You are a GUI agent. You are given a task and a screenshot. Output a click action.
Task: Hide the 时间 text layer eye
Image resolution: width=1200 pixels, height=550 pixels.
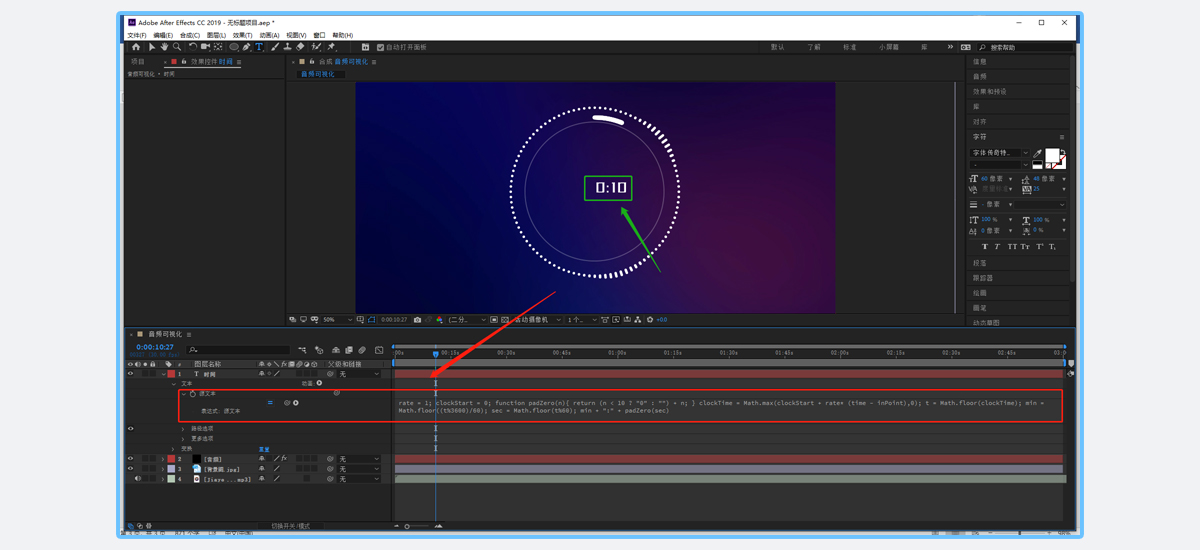point(130,374)
